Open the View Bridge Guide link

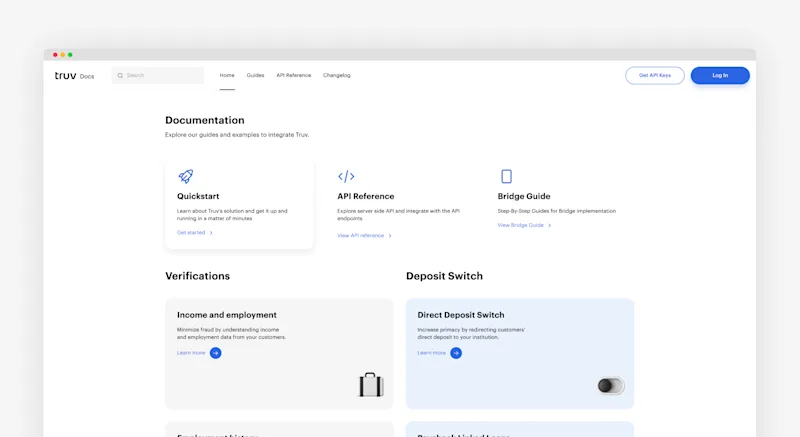point(520,225)
